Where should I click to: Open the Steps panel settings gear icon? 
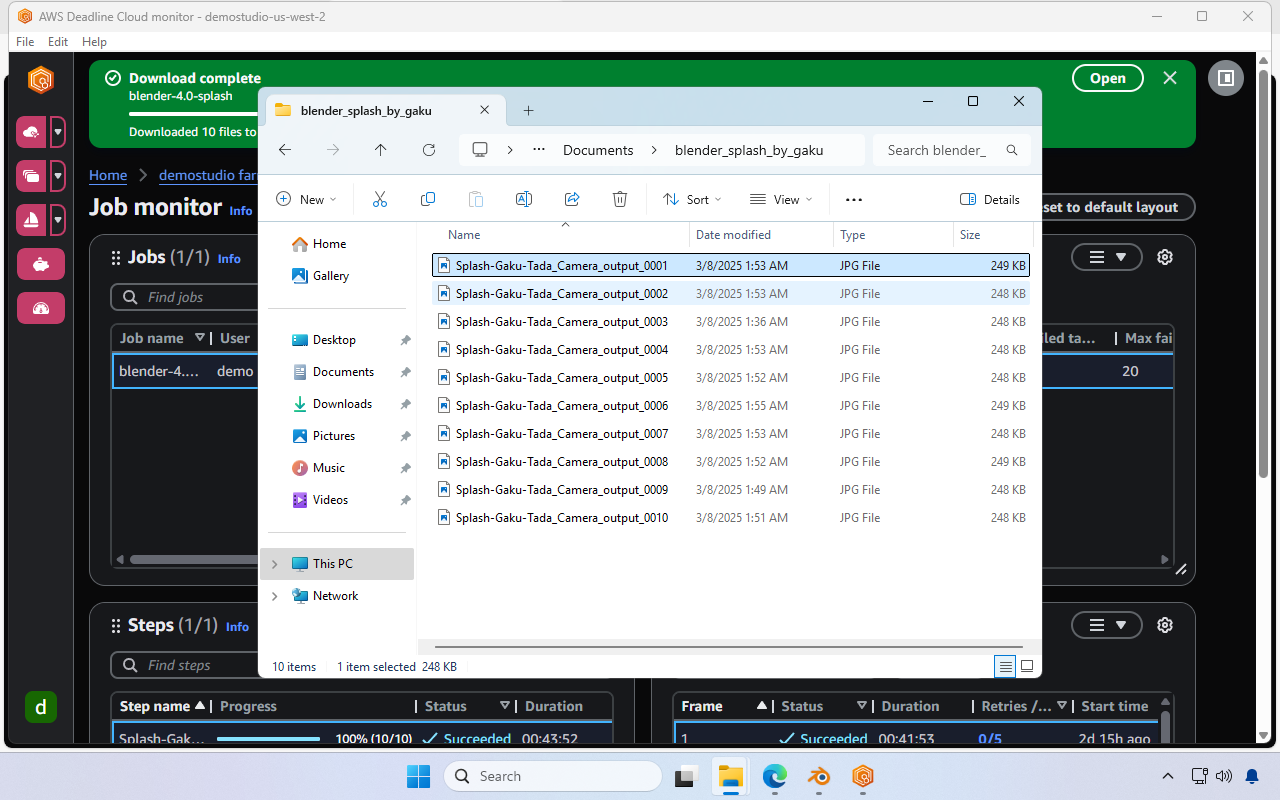tap(1164, 624)
